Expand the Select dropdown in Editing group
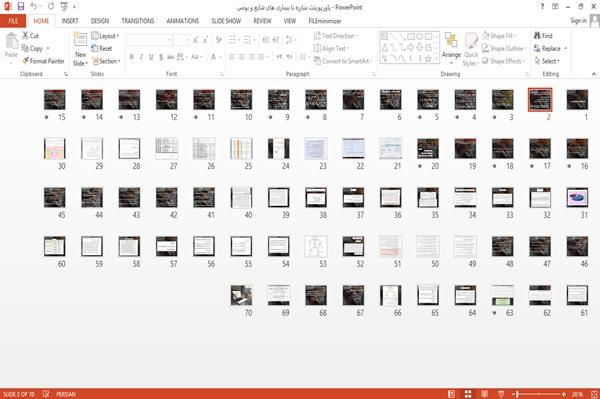Image resolution: width=600 pixels, height=399 pixels. pyautogui.click(x=547, y=61)
